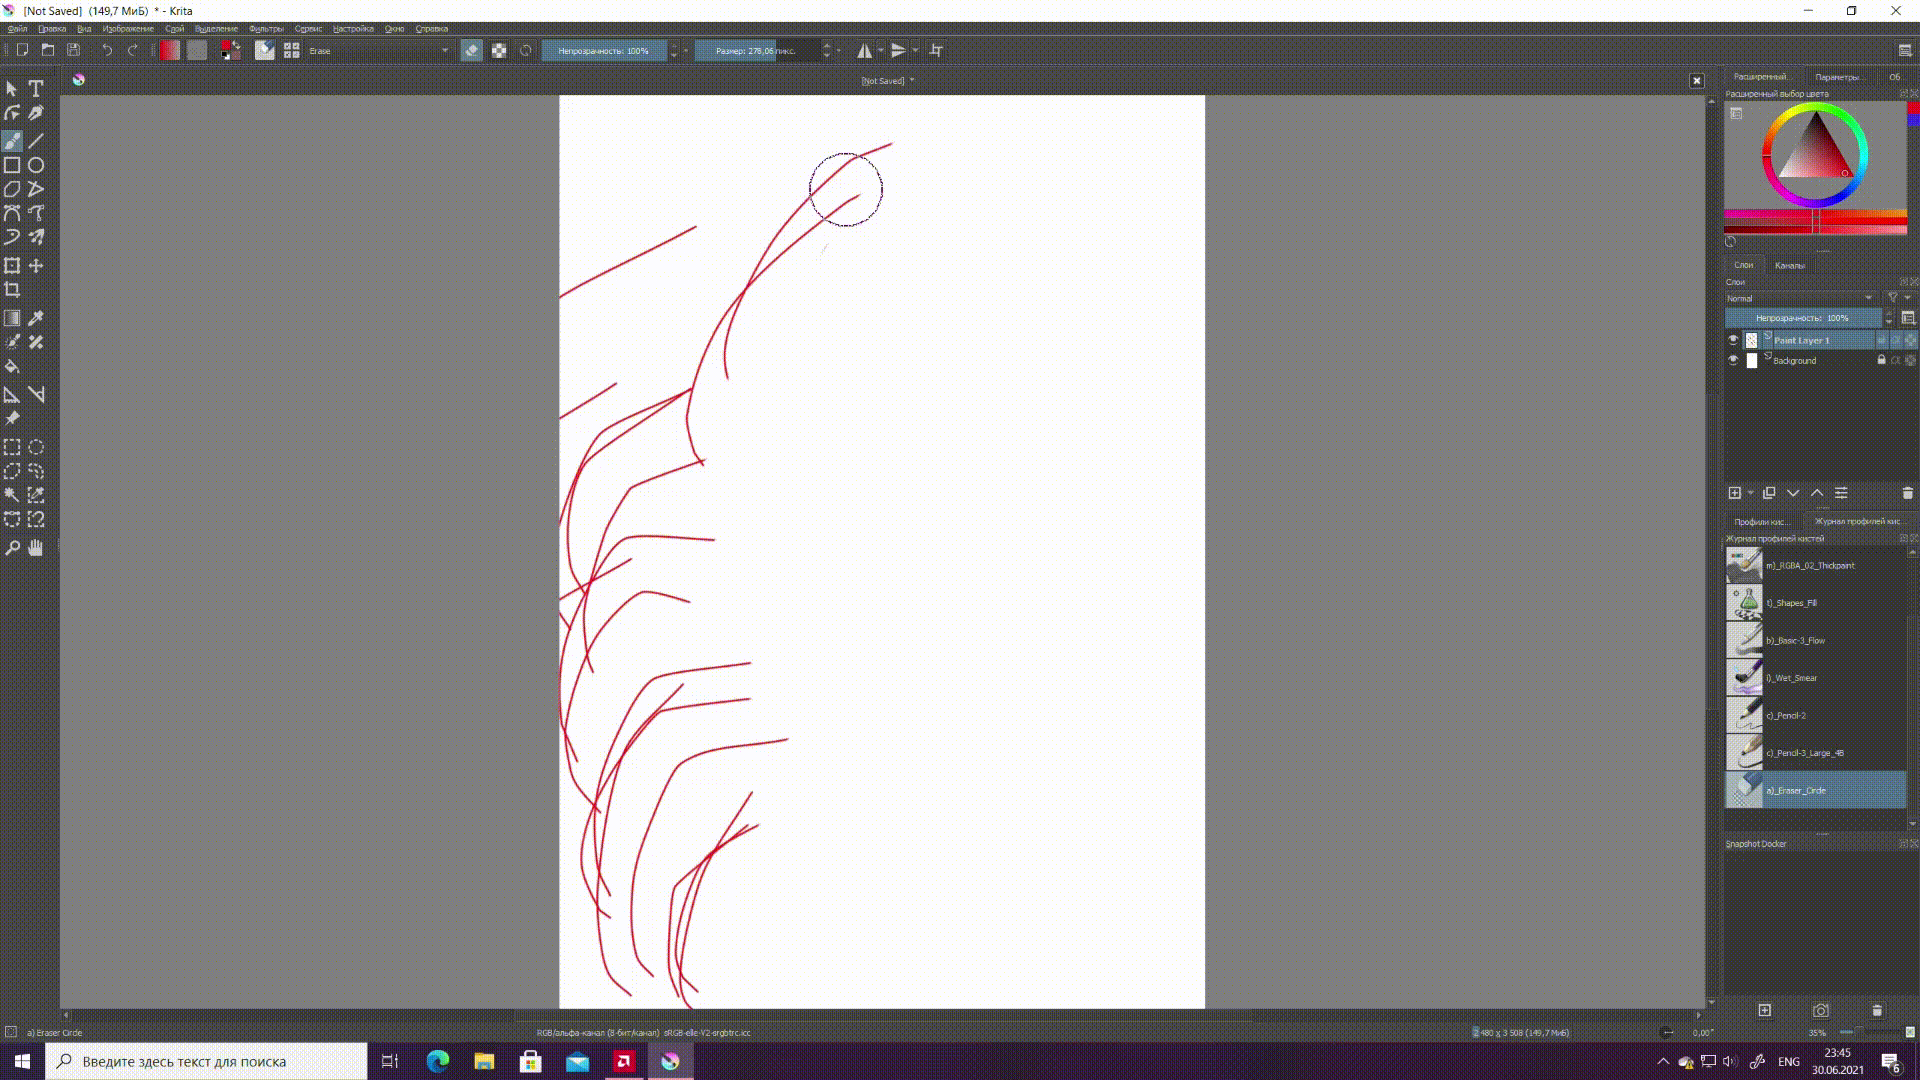Select the Zoom tool
The height and width of the screenshot is (1080, 1920).
pyautogui.click(x=12, y=548)
